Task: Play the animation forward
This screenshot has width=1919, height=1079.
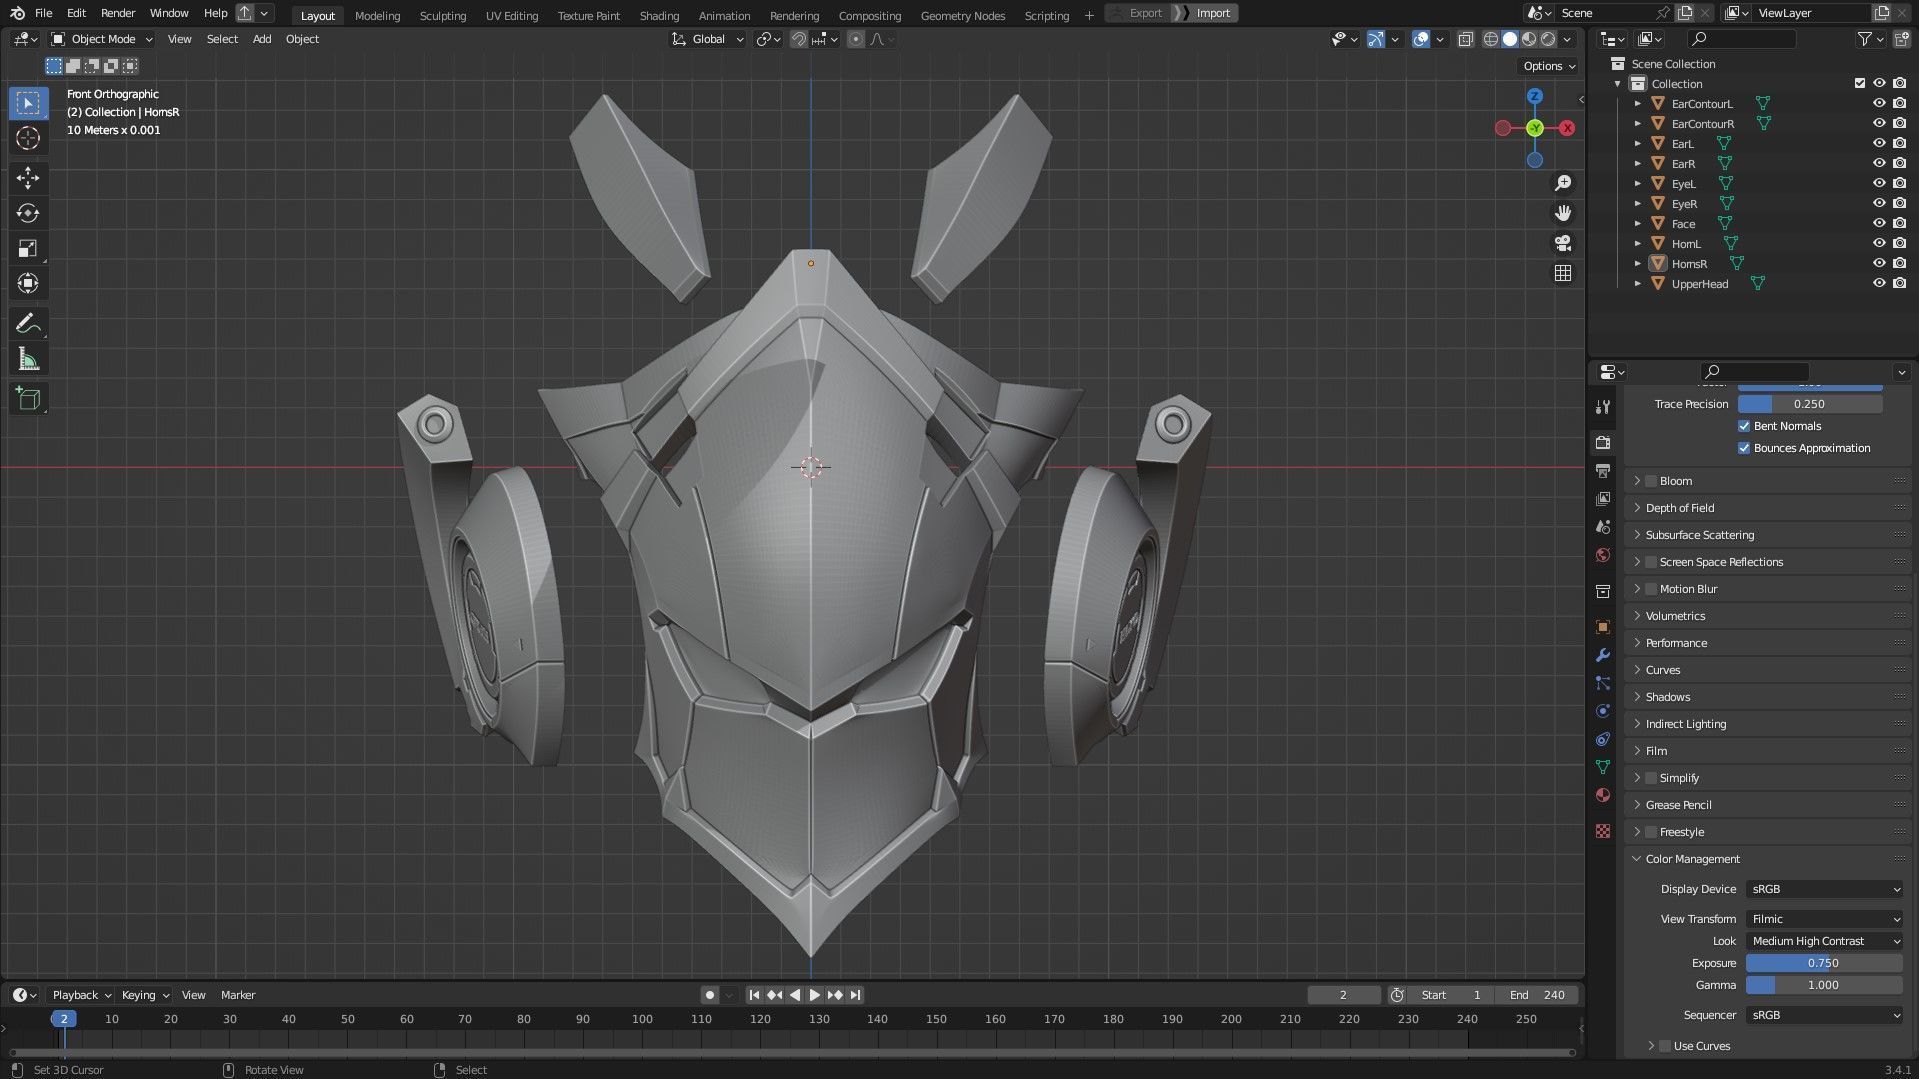Action: 814,995
